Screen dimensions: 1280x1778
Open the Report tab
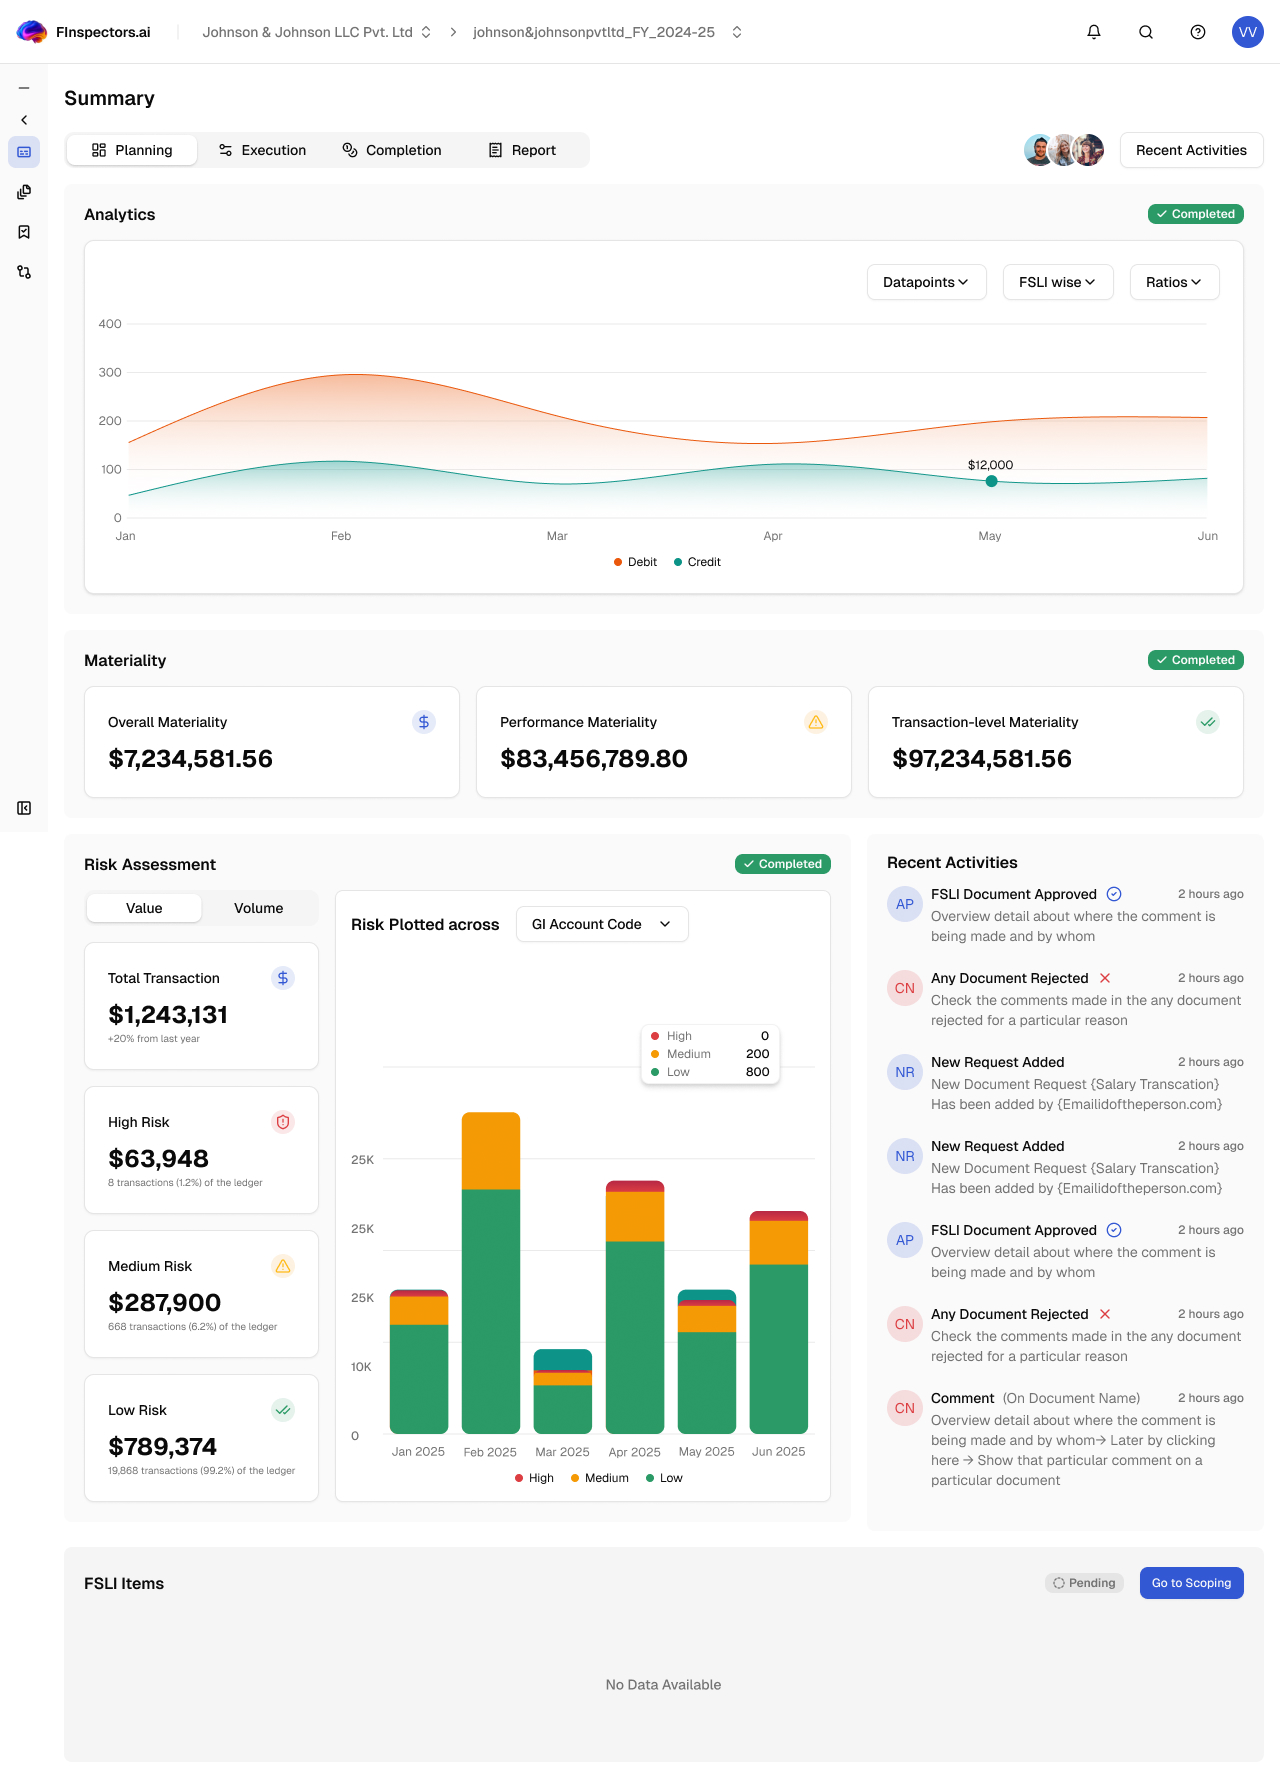(x=522, y=150)
